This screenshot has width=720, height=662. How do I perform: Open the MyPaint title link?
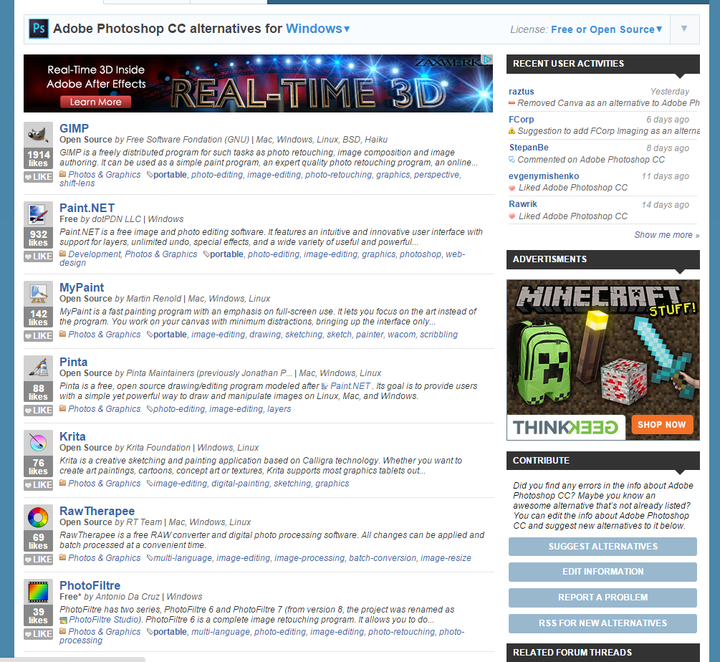pos(82,287)
